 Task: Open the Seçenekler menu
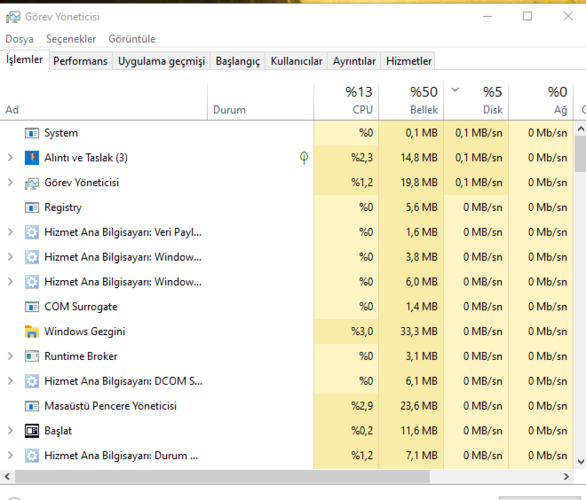[71, 39]
